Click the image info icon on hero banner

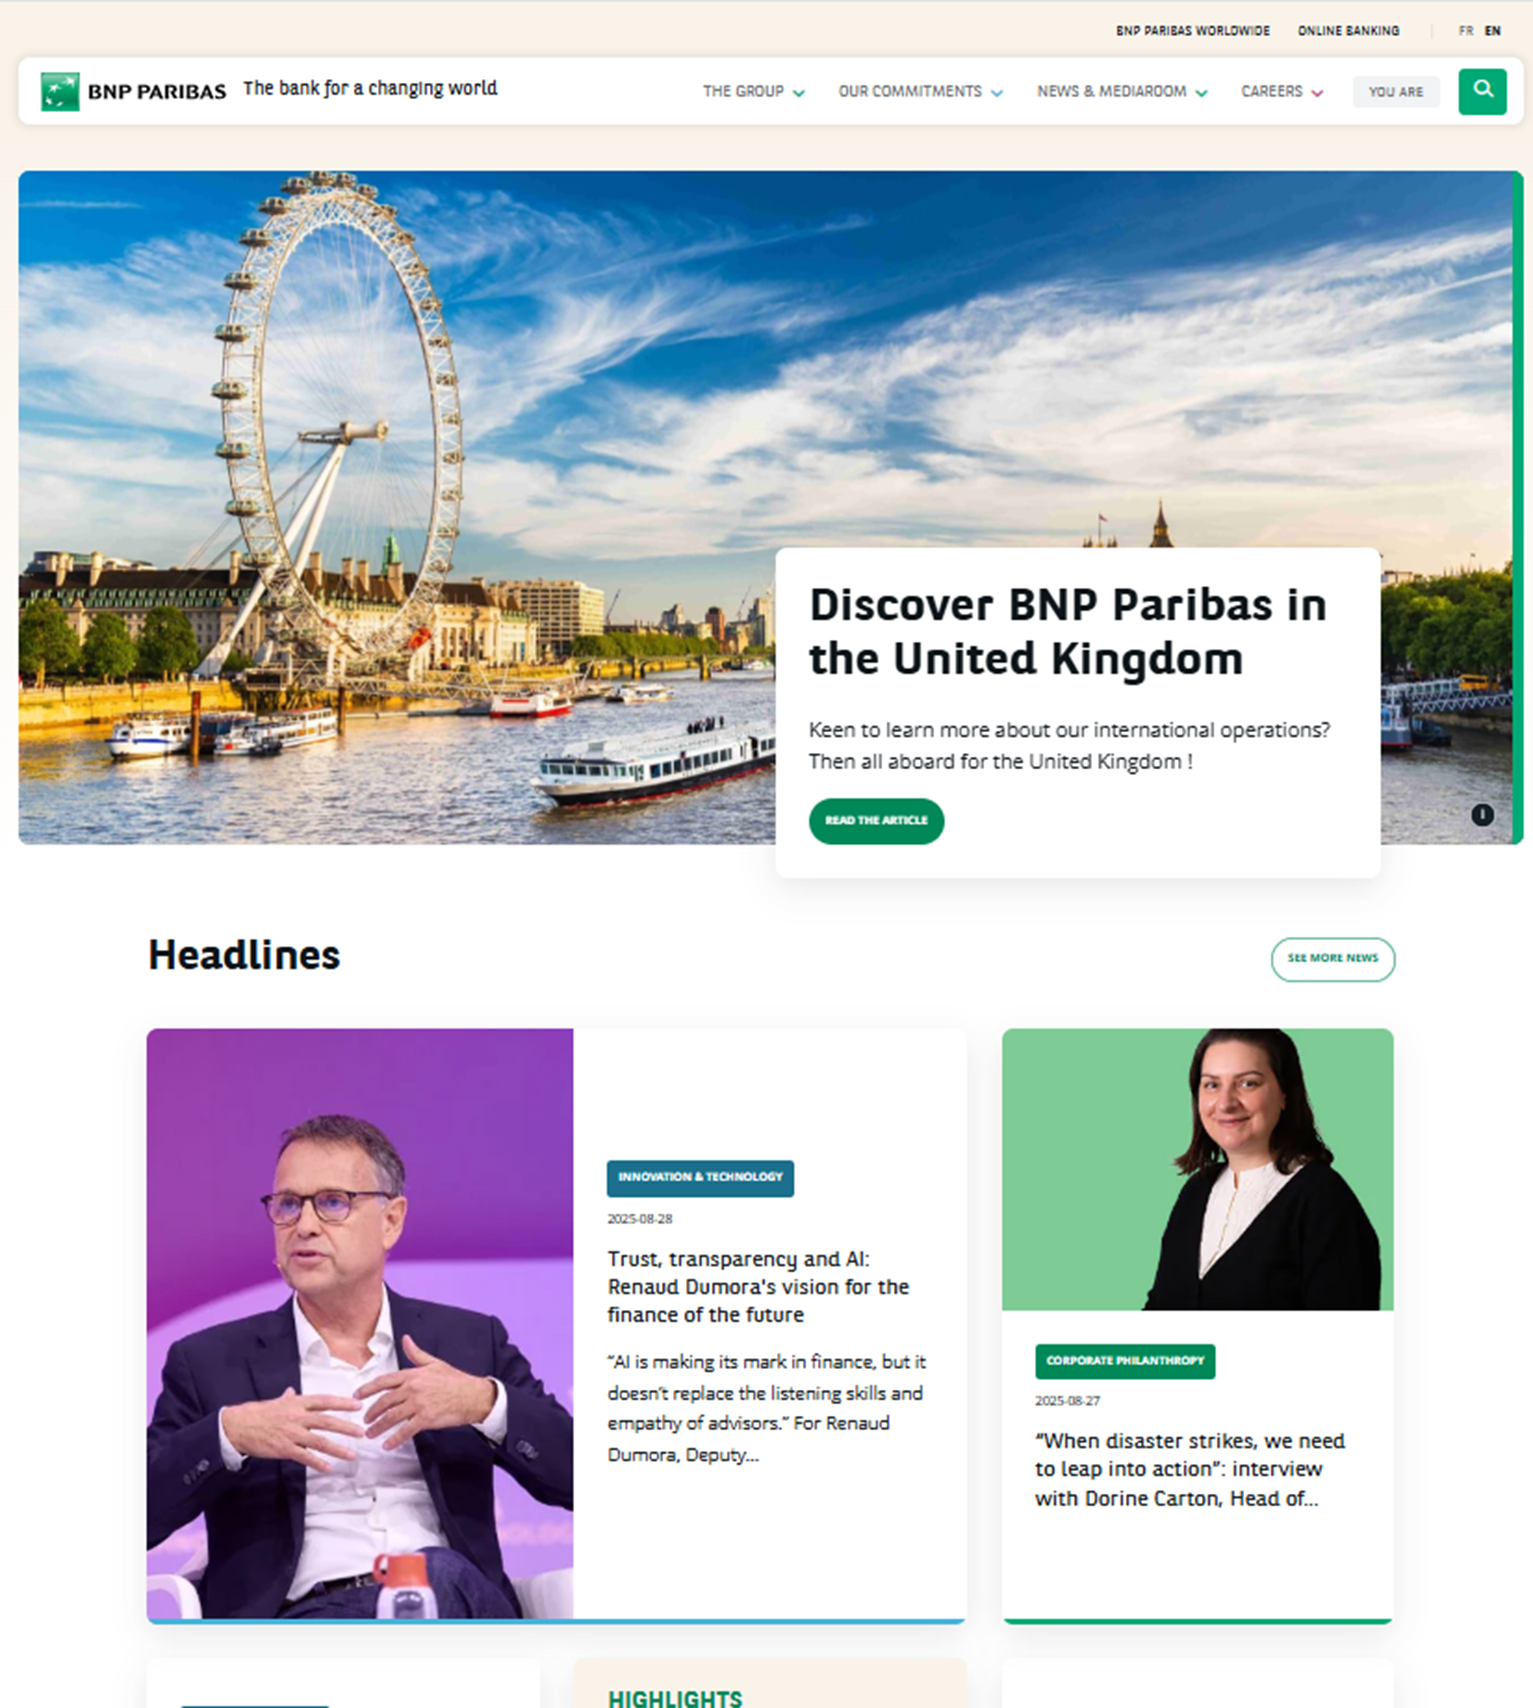coord(1482,815)
